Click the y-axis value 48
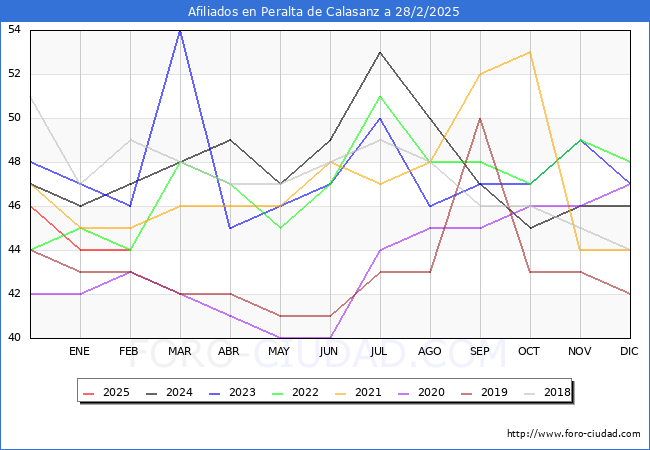 [14, 162]
